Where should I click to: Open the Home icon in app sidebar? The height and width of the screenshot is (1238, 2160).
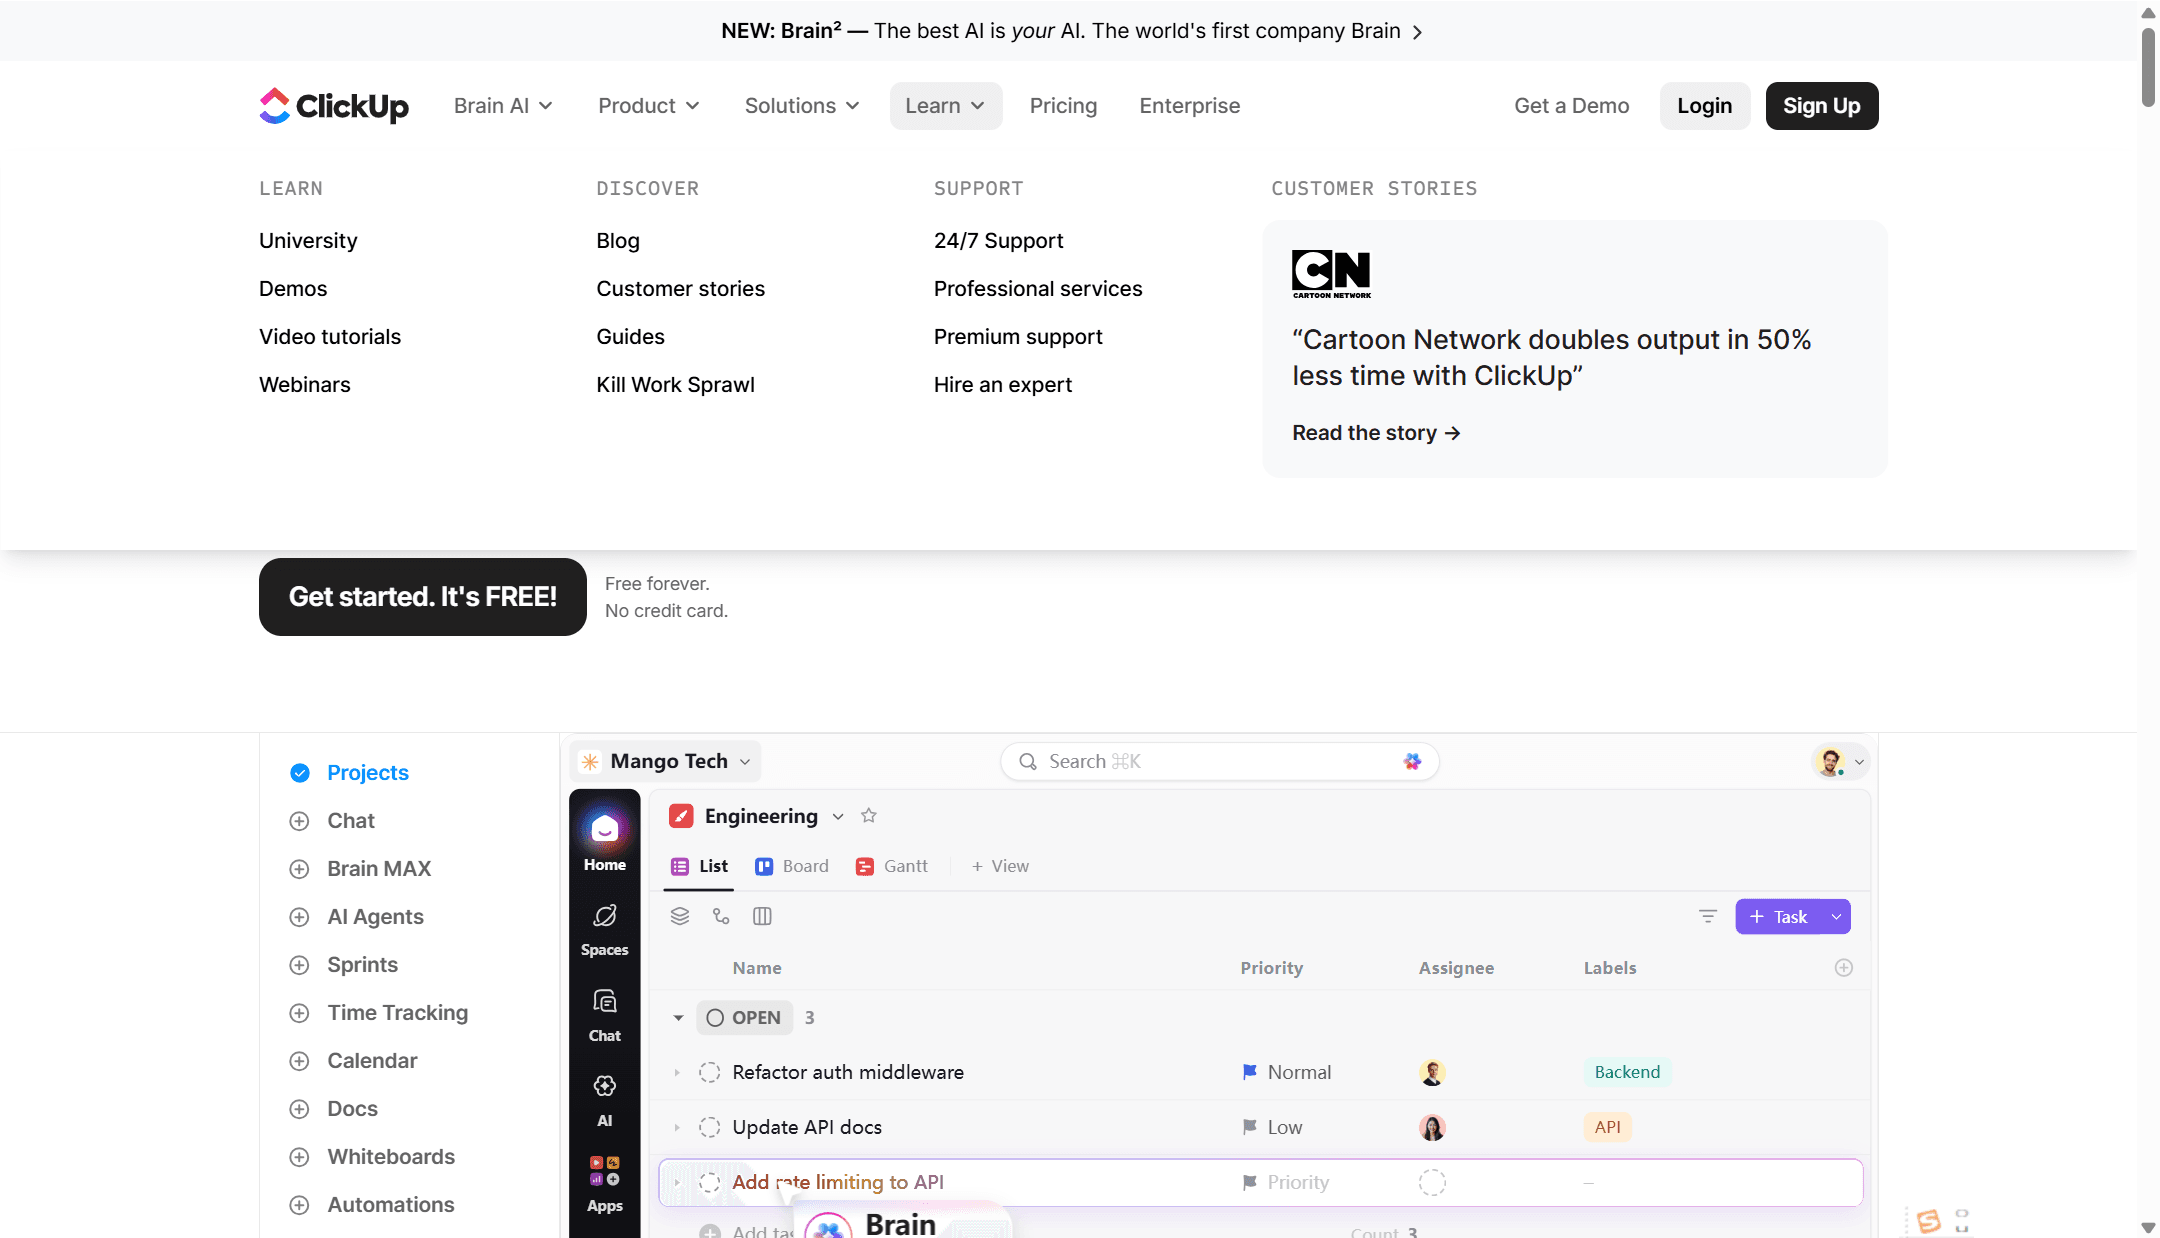click(x=605, y=841)
